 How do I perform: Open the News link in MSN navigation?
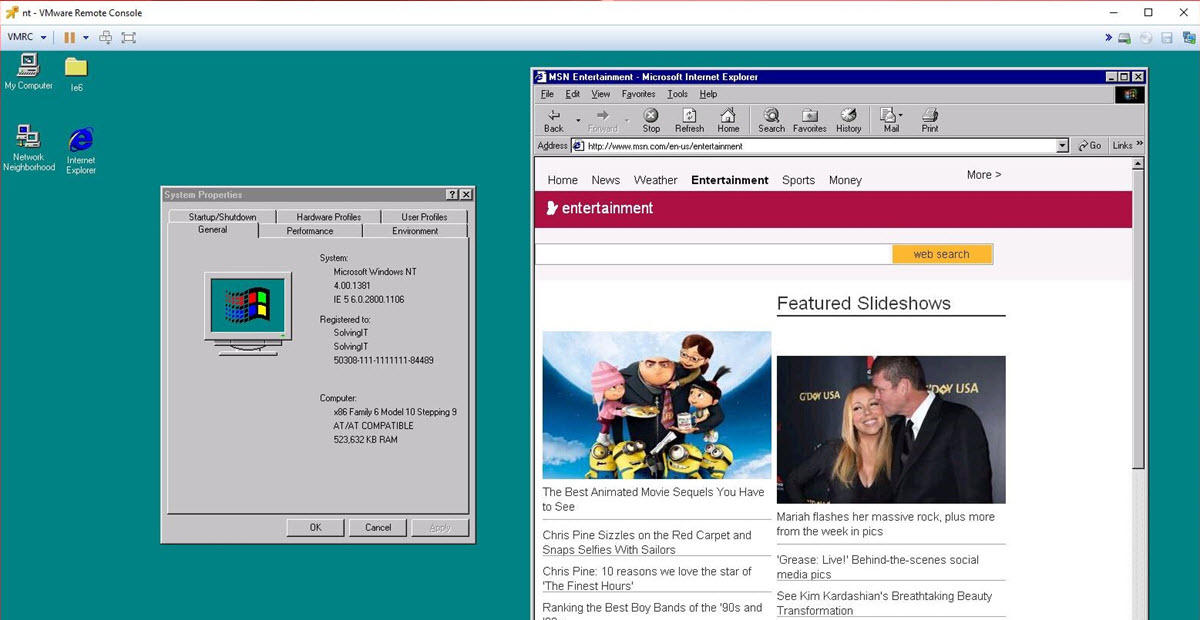pyautogui.click(x=605, y=180)
